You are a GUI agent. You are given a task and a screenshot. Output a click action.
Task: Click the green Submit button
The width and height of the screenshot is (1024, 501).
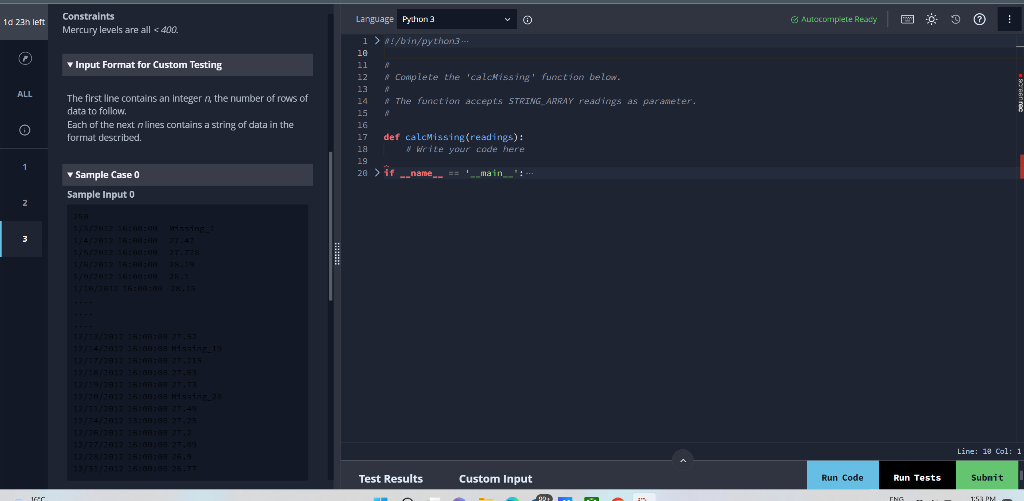click(987, 477)
